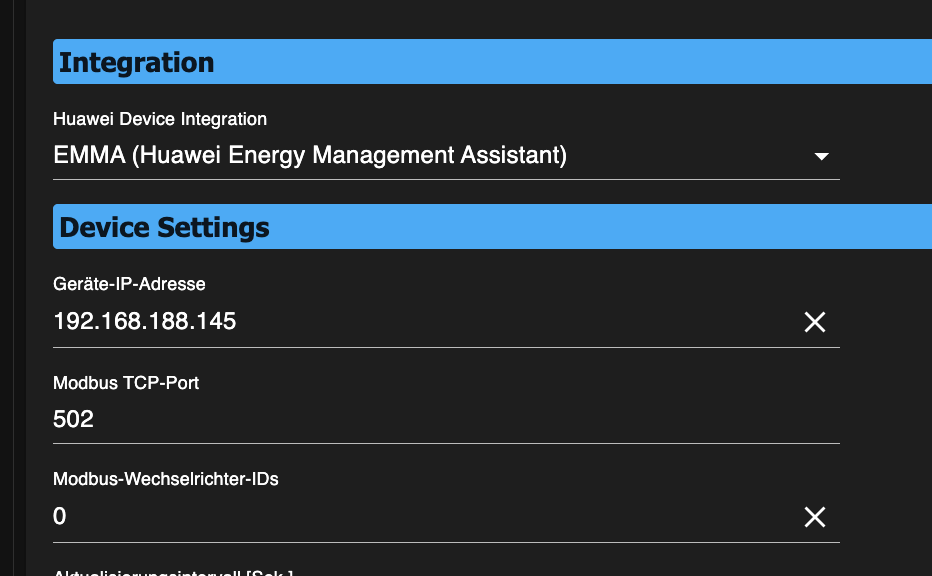Click the "(Huawei Energy Management Assistant)" text

coord(350,156)
